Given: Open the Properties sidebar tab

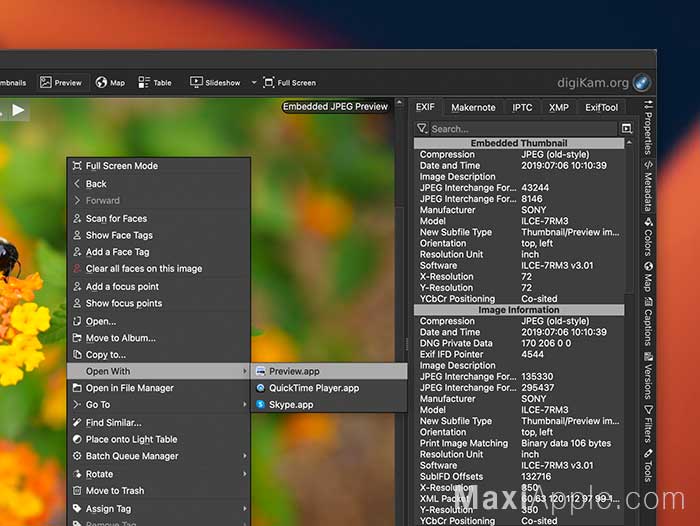Looking at the screenshot, I should pyautogui.click(x=648, y=128).
